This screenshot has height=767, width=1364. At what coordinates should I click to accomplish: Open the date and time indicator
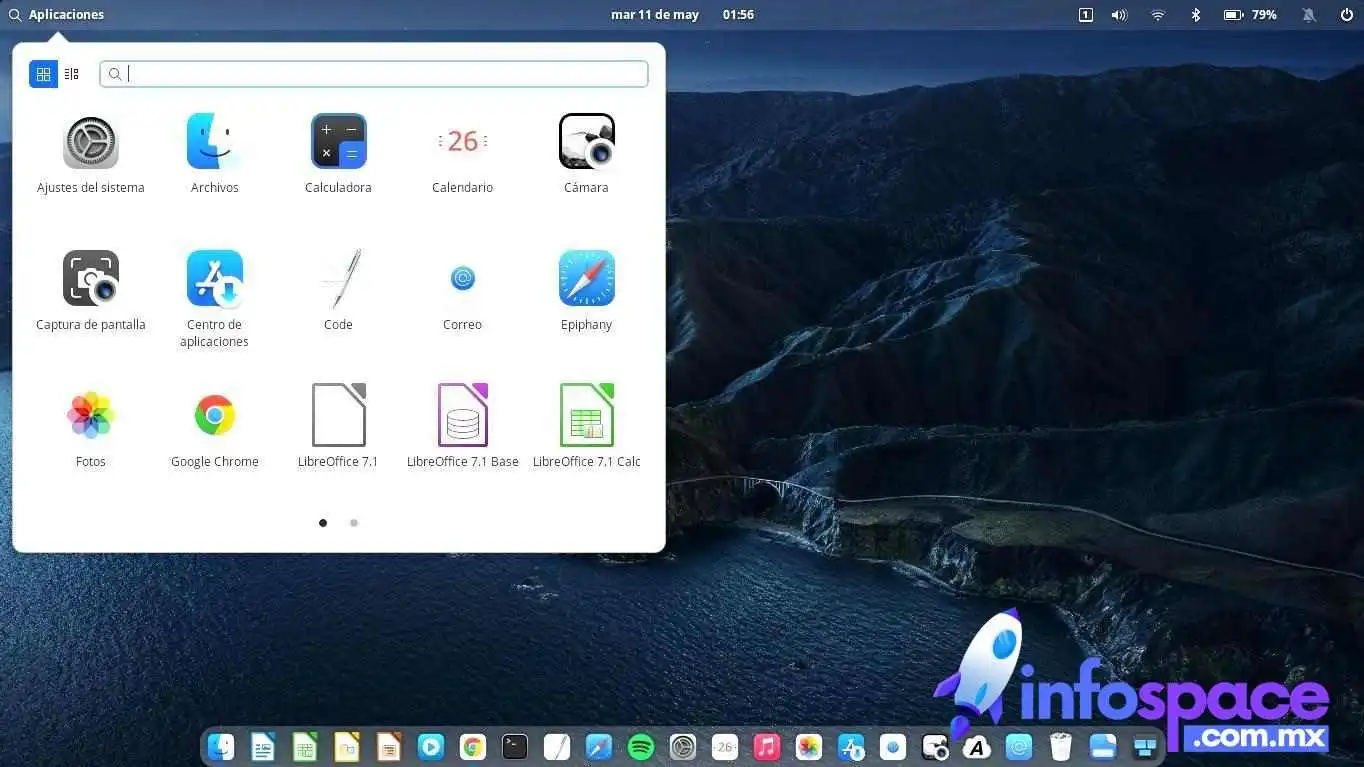[682, 15]
